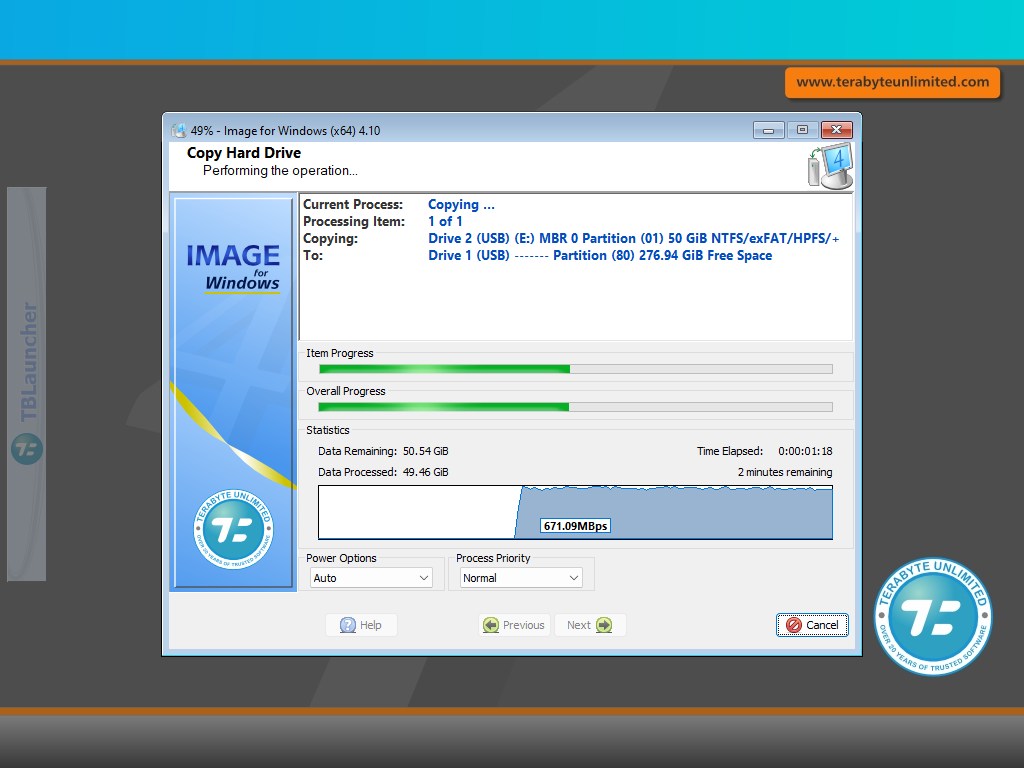Click the TB logo on the TBLauncher tab
1024x768 pixels.
click(x=27, y=449)
